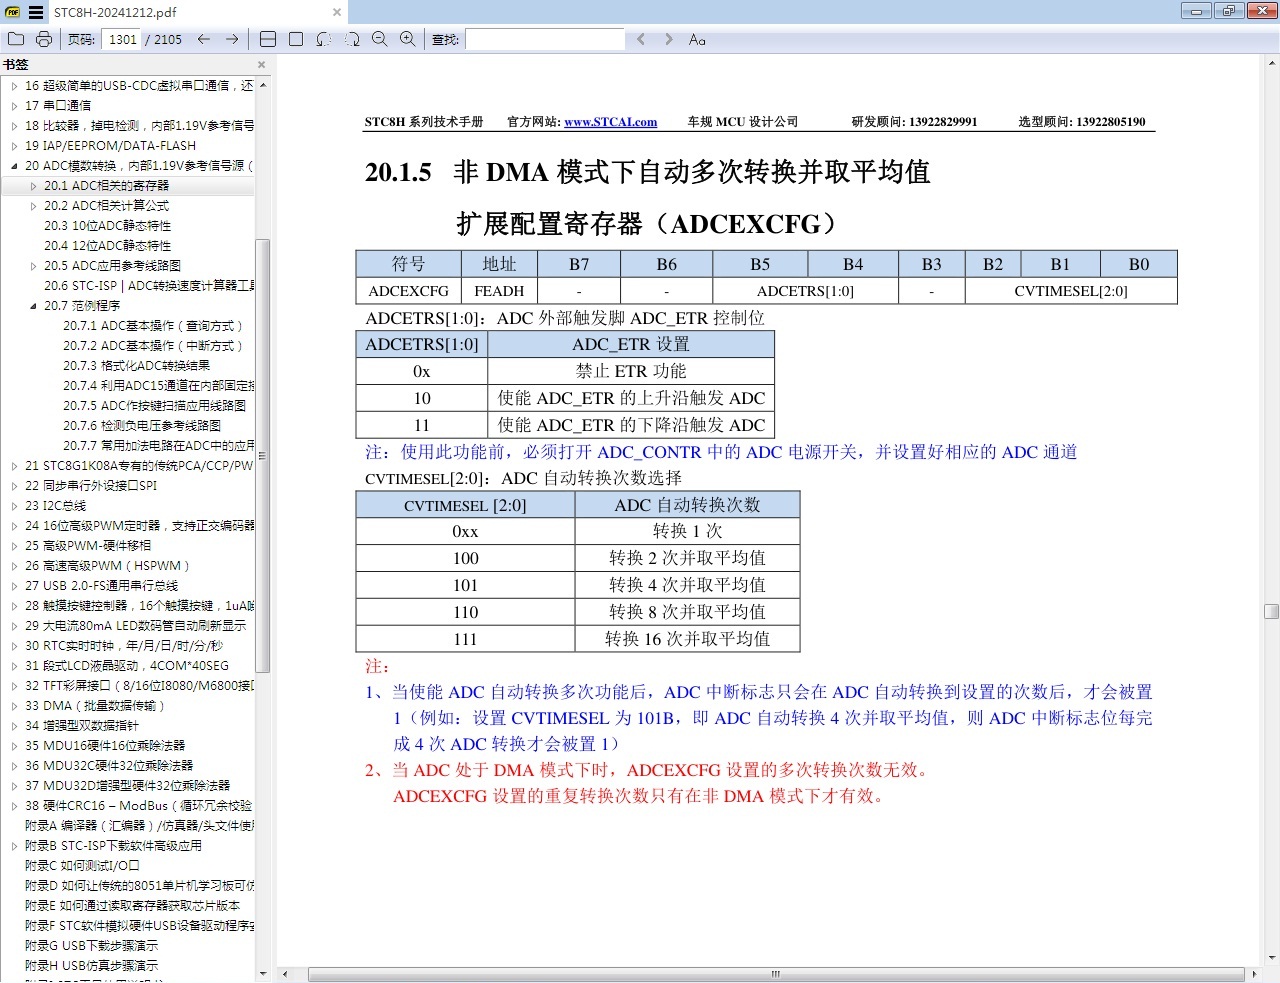Find previous search match arrow
The height and width of the screenshot is (983, 1280).
click(x=641, y=39)
